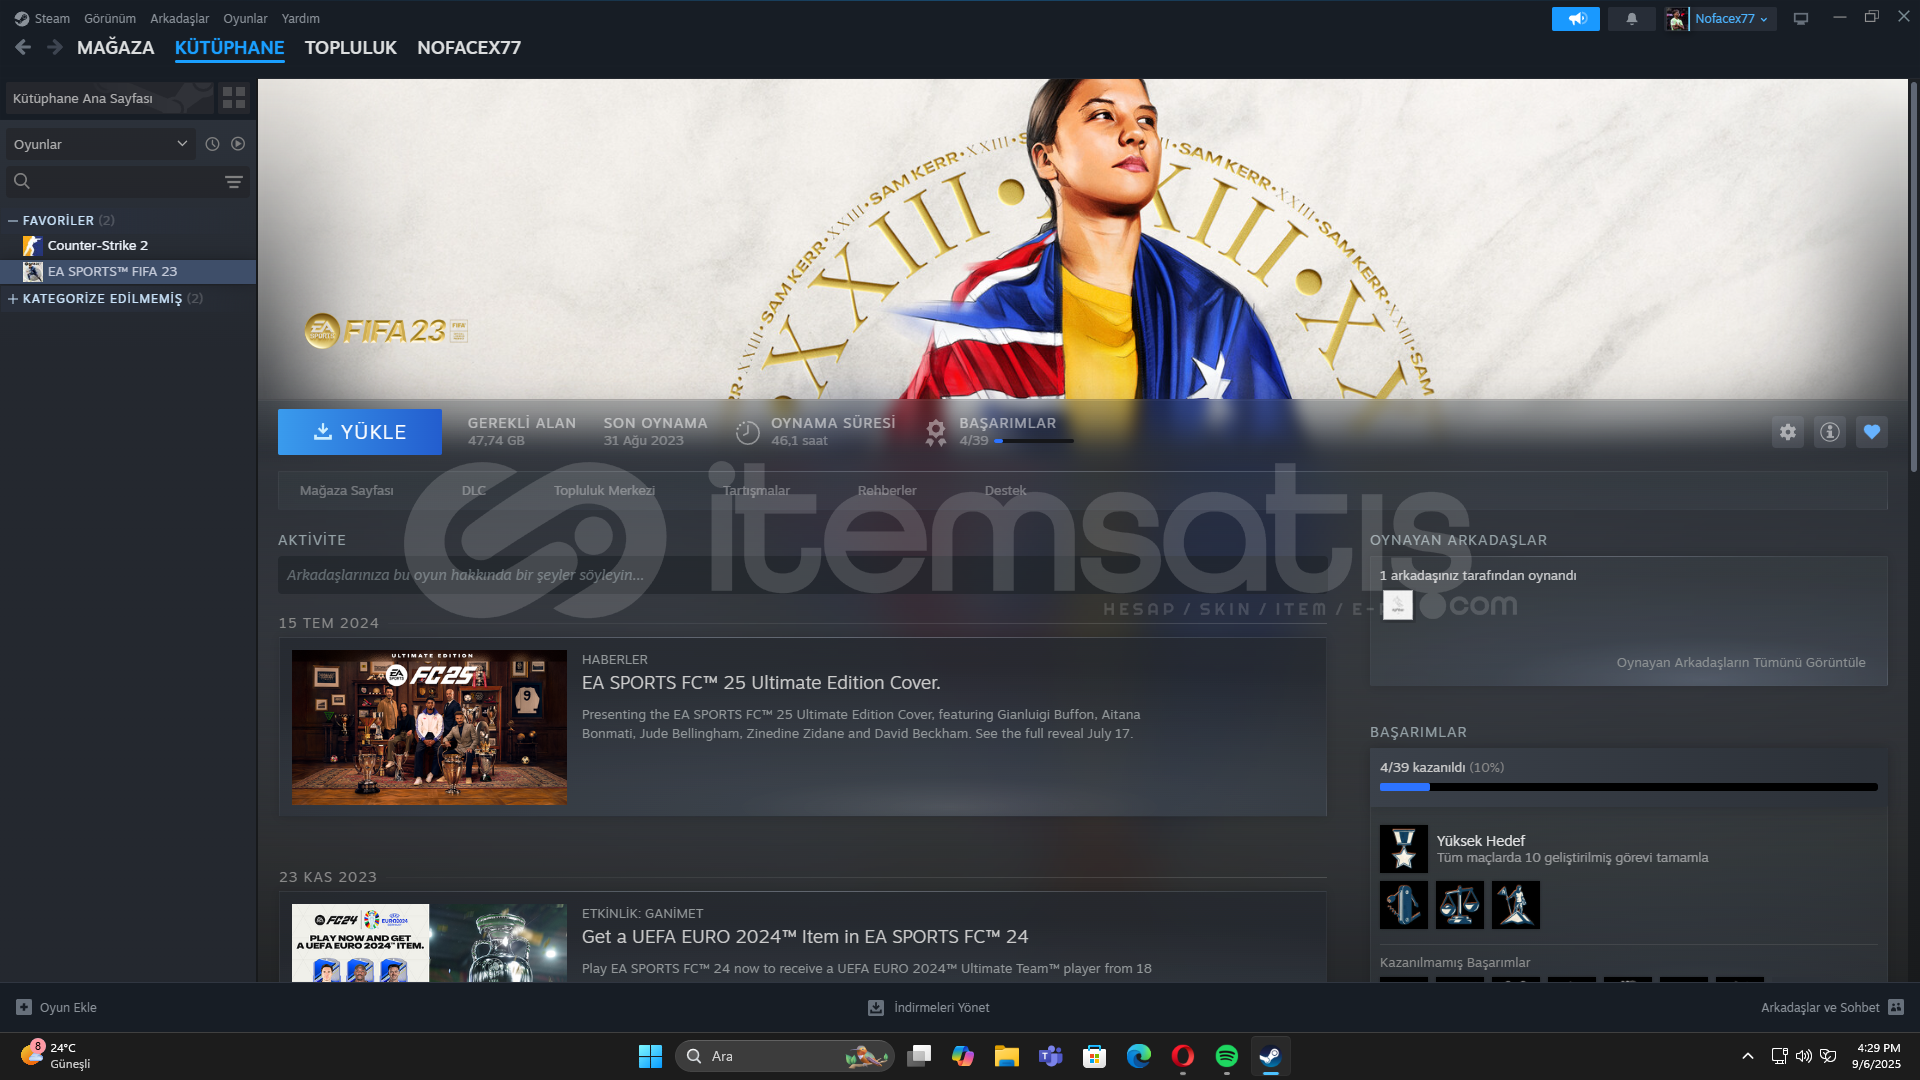Open Microsoft Edge from the taskbar
This screenshot has width=1920, height=1080.
(1139, 1056)
